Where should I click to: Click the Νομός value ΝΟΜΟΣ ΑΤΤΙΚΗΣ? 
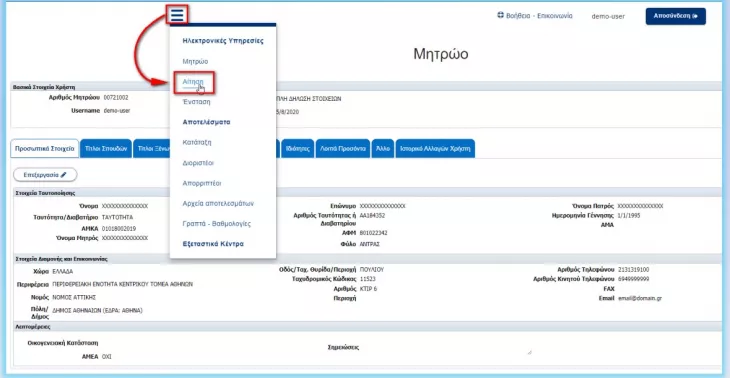(x=74, y=297)
